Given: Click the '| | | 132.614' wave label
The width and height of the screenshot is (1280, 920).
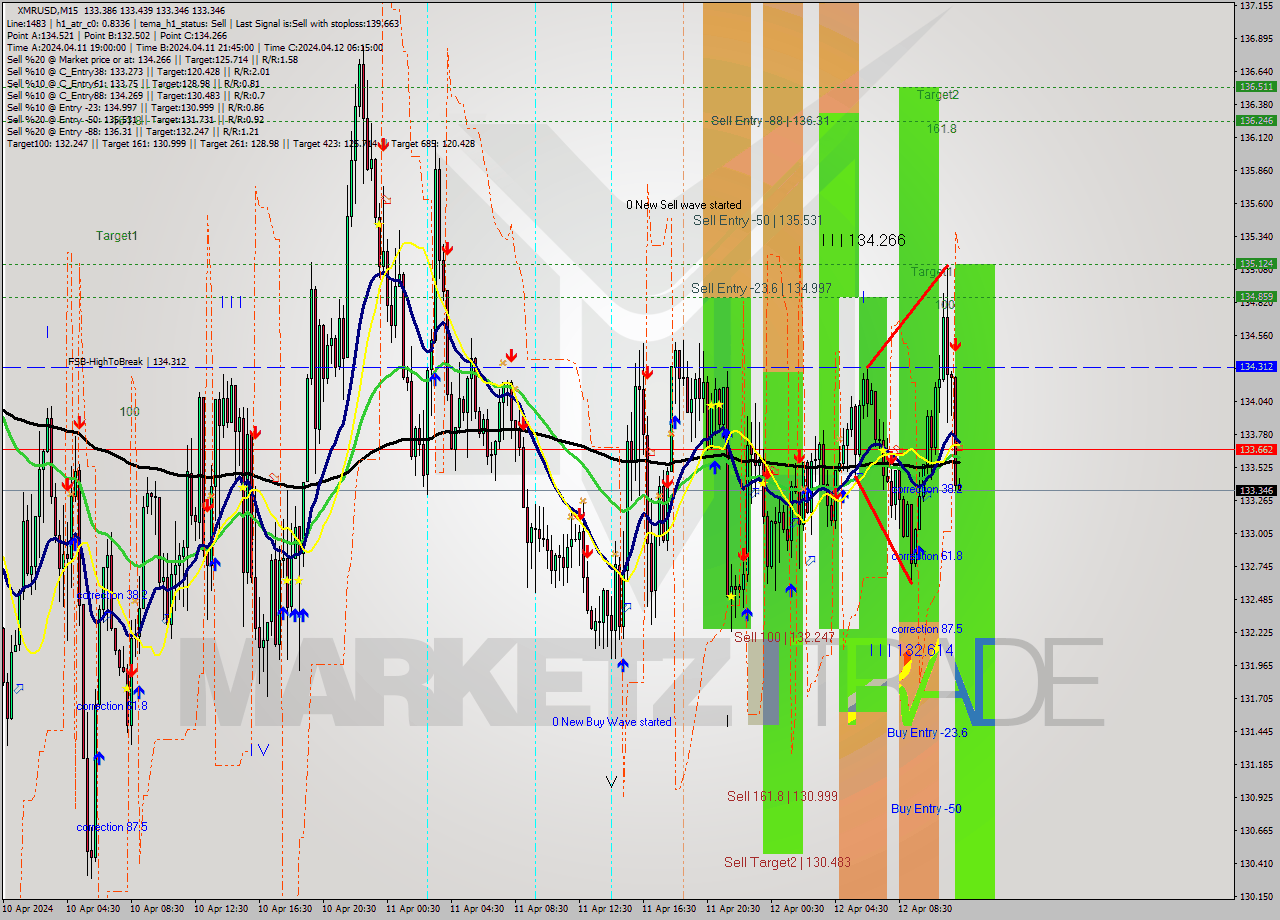Looking at the screenshot, I should coord(911,650).
